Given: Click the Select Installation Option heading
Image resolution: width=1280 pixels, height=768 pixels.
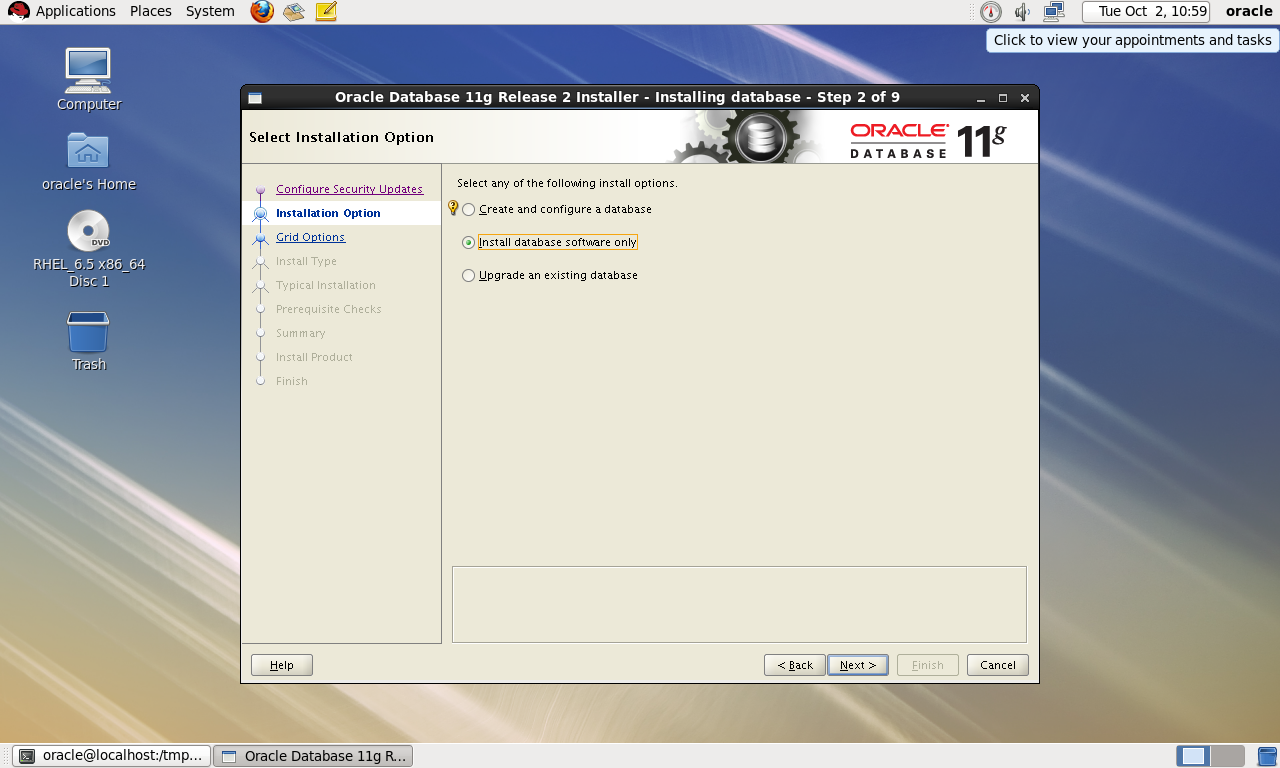Looking at the screenshot, I should click(x=341, y=137).
